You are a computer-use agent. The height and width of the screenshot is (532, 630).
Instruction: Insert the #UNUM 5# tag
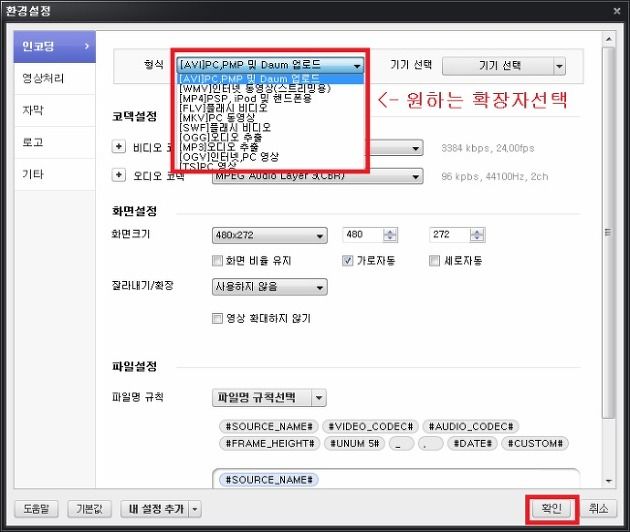(354, 444)
